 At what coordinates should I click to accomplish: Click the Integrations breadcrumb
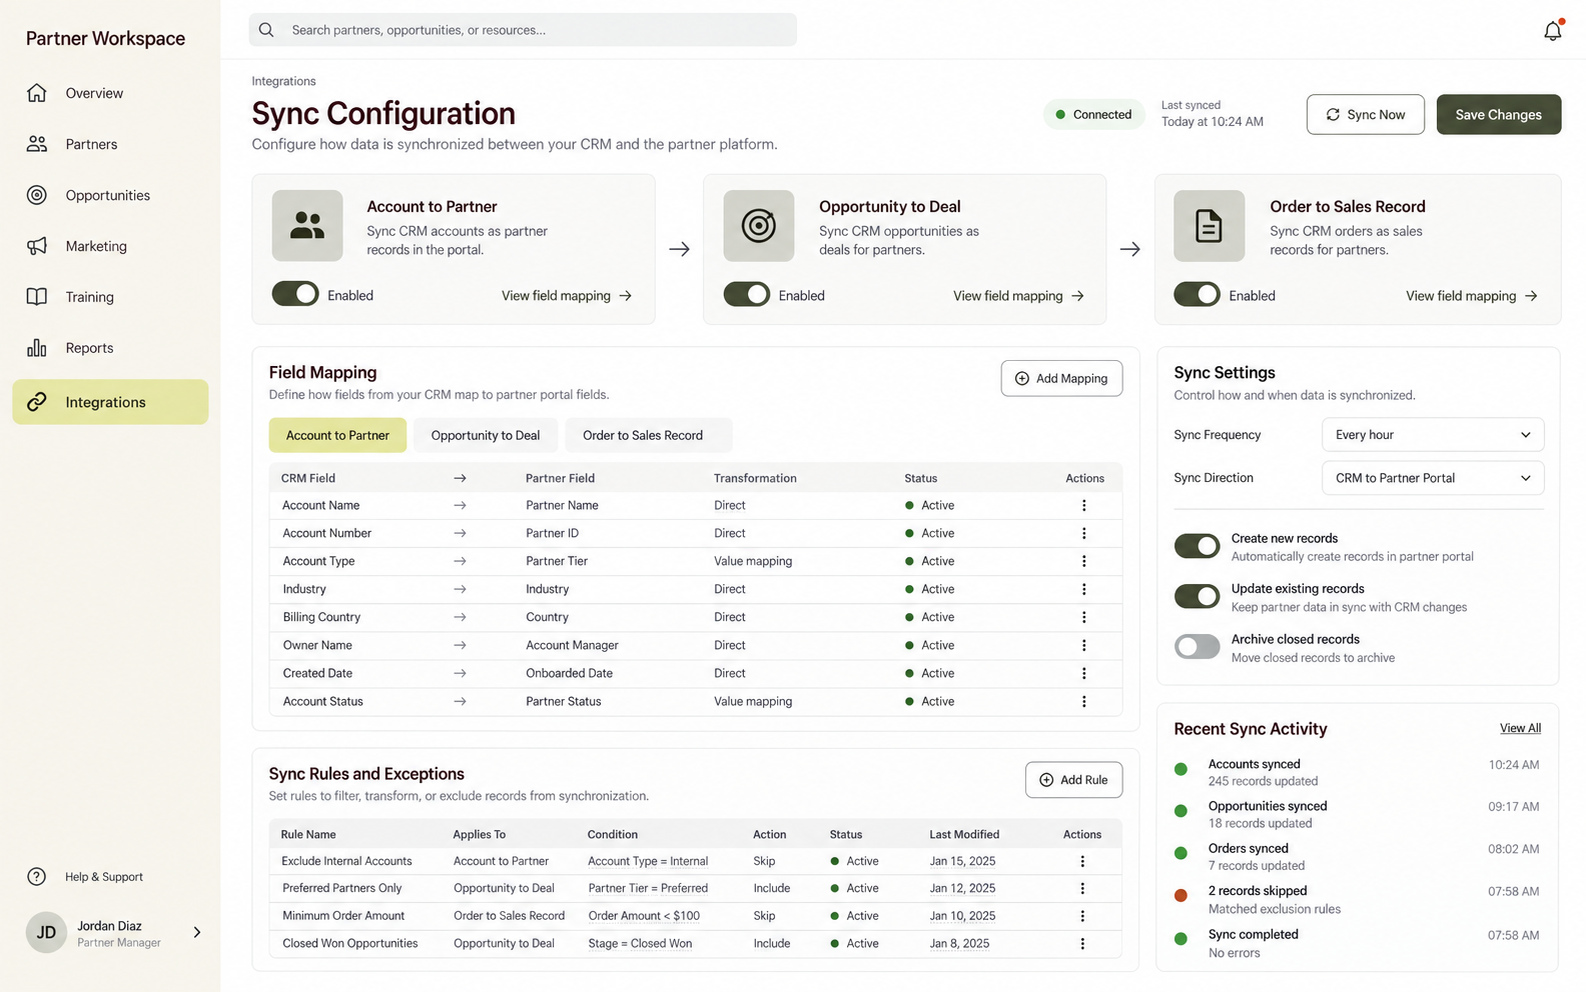pyautogui.click(x=284, y=81)
